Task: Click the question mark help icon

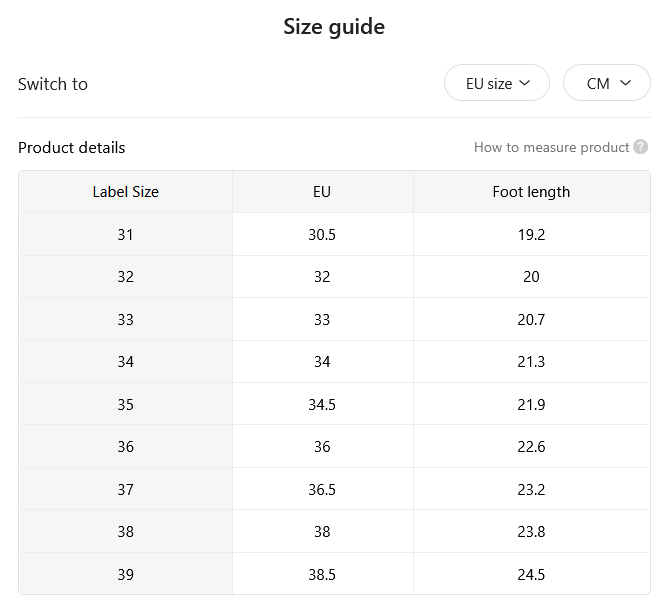Action: point(641,147)
